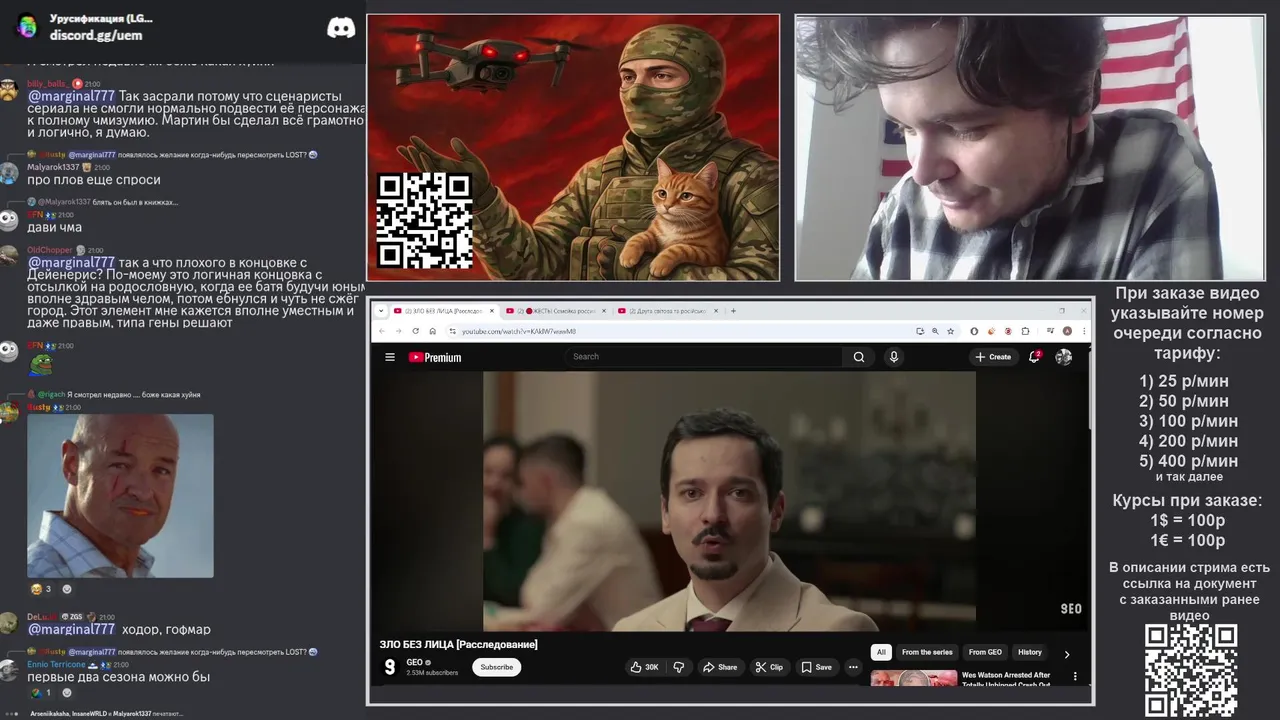Open GEO channel name link
The image size is (1280, 720).
414,662
